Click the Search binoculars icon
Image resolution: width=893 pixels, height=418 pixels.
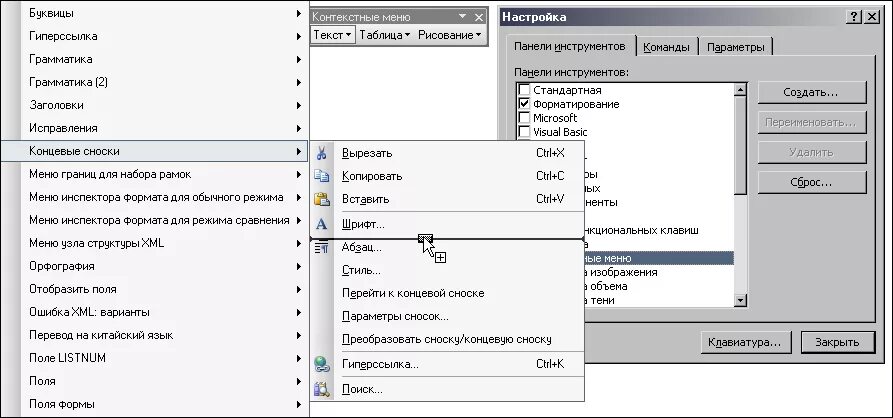tap(322, 390)
